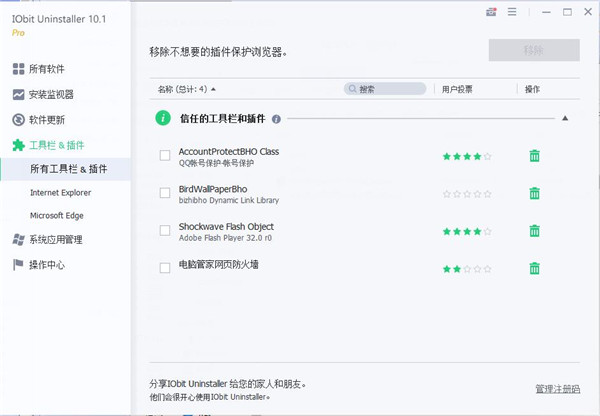600x416 pixels.
Task: Open the hamburger options menu
Action: [x=512, y=12]
